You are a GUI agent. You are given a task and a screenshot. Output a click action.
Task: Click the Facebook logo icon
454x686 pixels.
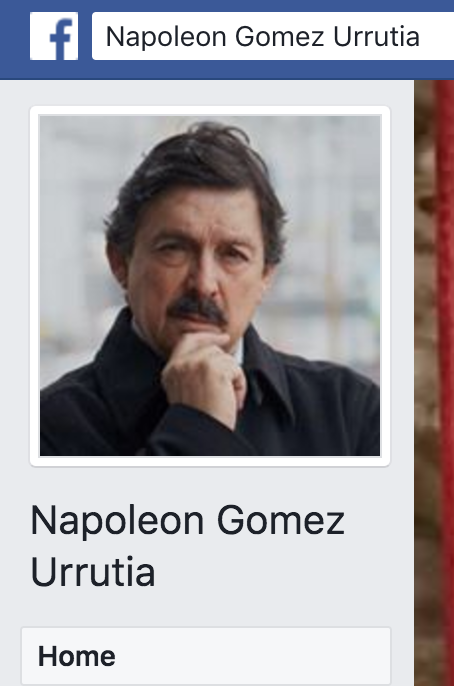(54, 36)
